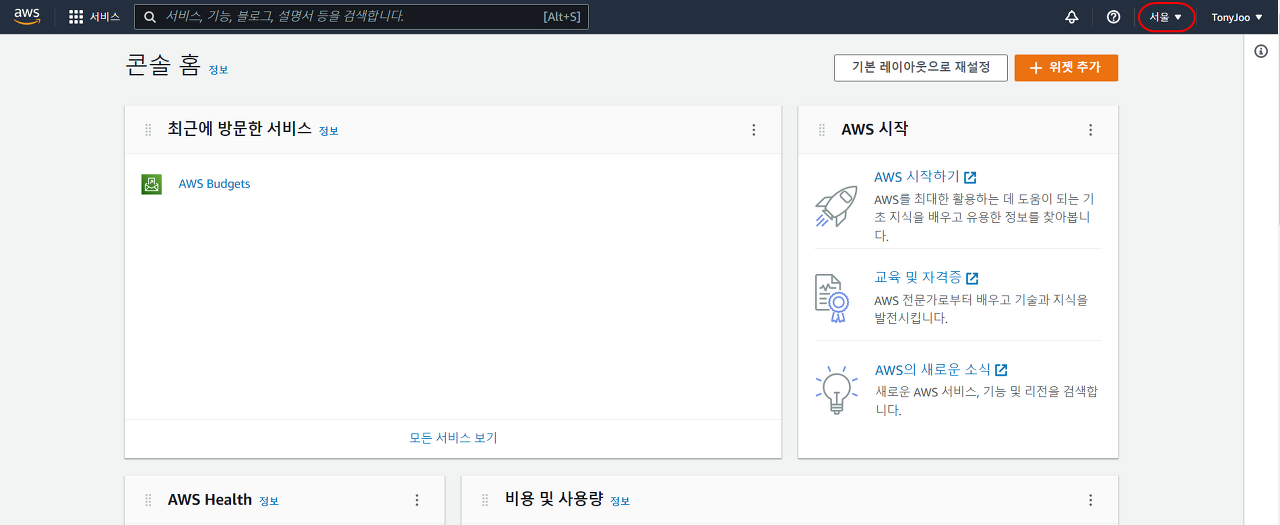Image resolution: width=1280 pixels, height=525 pixels.
Task: Open the AWS 시작하기 link
Action: (917, 177)
